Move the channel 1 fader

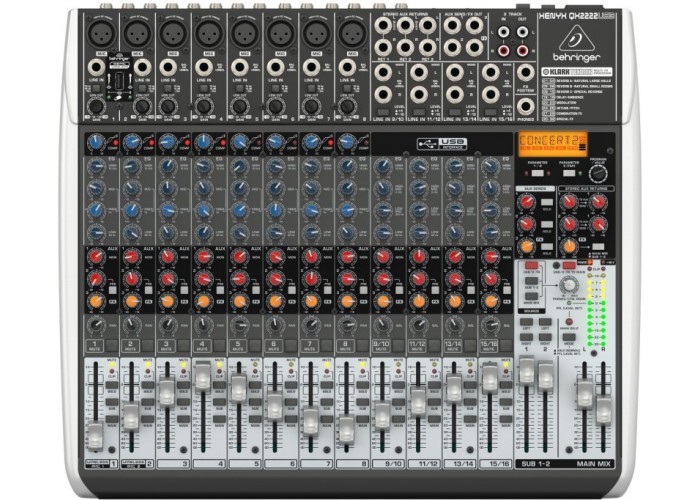pos(95,436)
